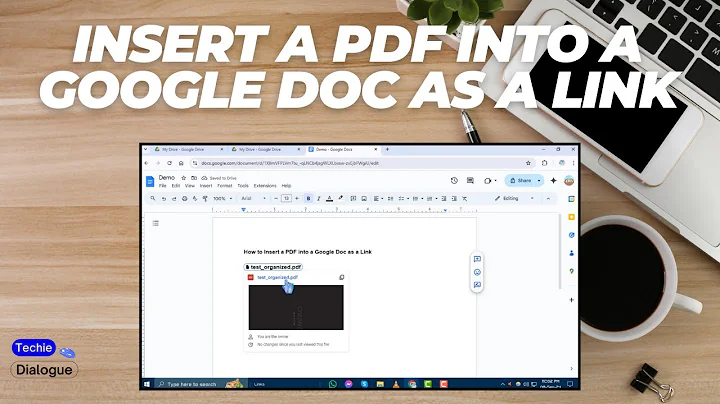Toggle bold formatting

pyautogui.click(x=308, y=198)
